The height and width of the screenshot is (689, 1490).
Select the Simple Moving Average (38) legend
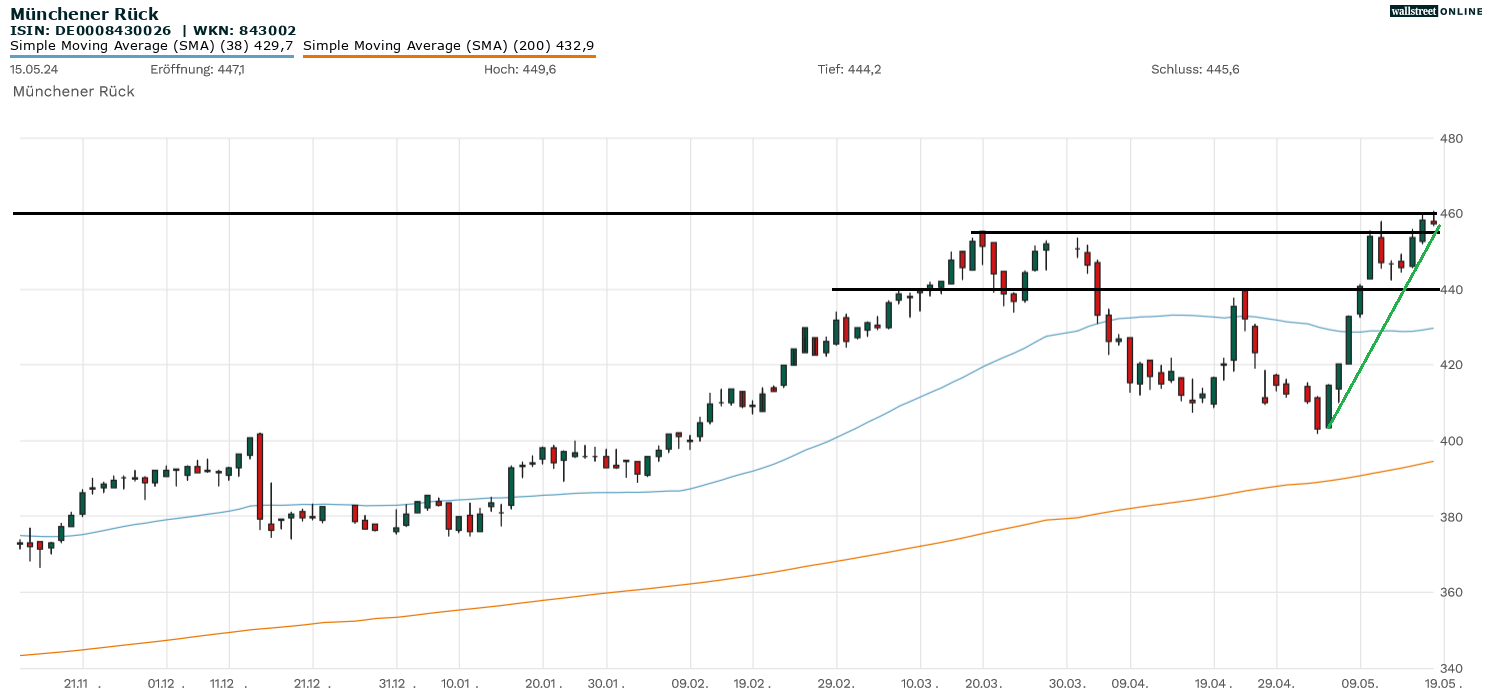pos(151,46)
